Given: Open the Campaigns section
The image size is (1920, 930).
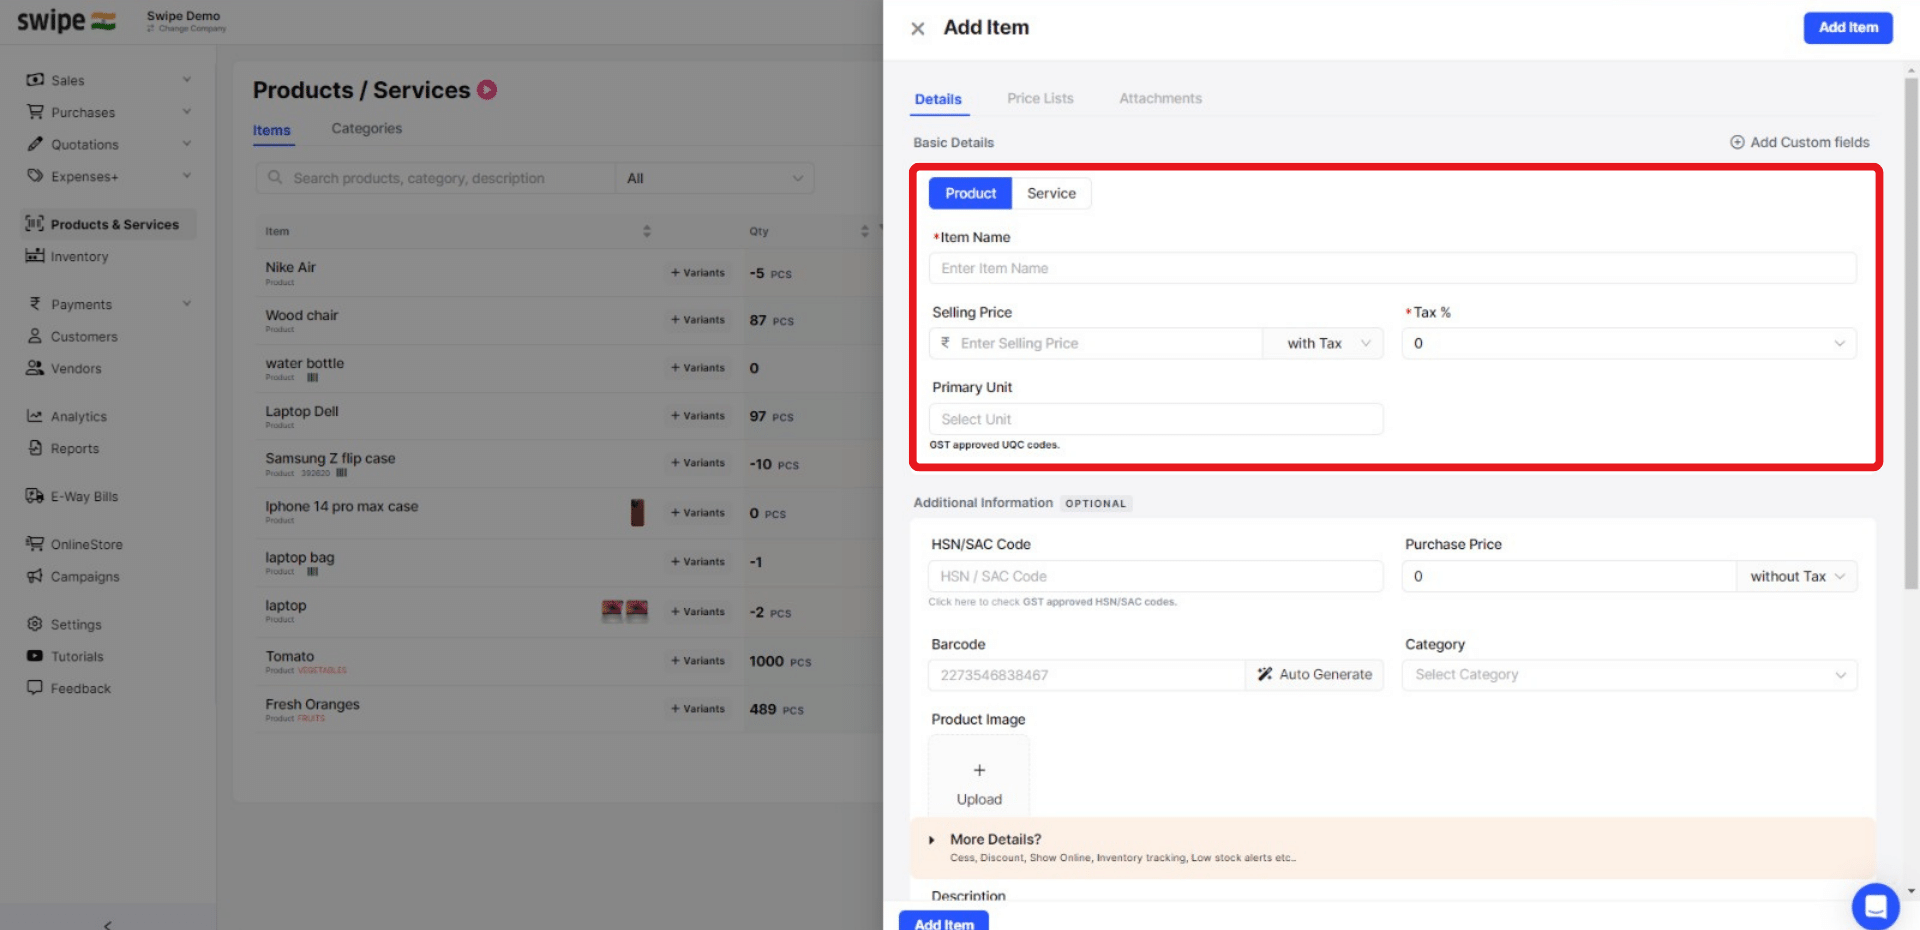Looking at the screenshot, I should (84, 576).
